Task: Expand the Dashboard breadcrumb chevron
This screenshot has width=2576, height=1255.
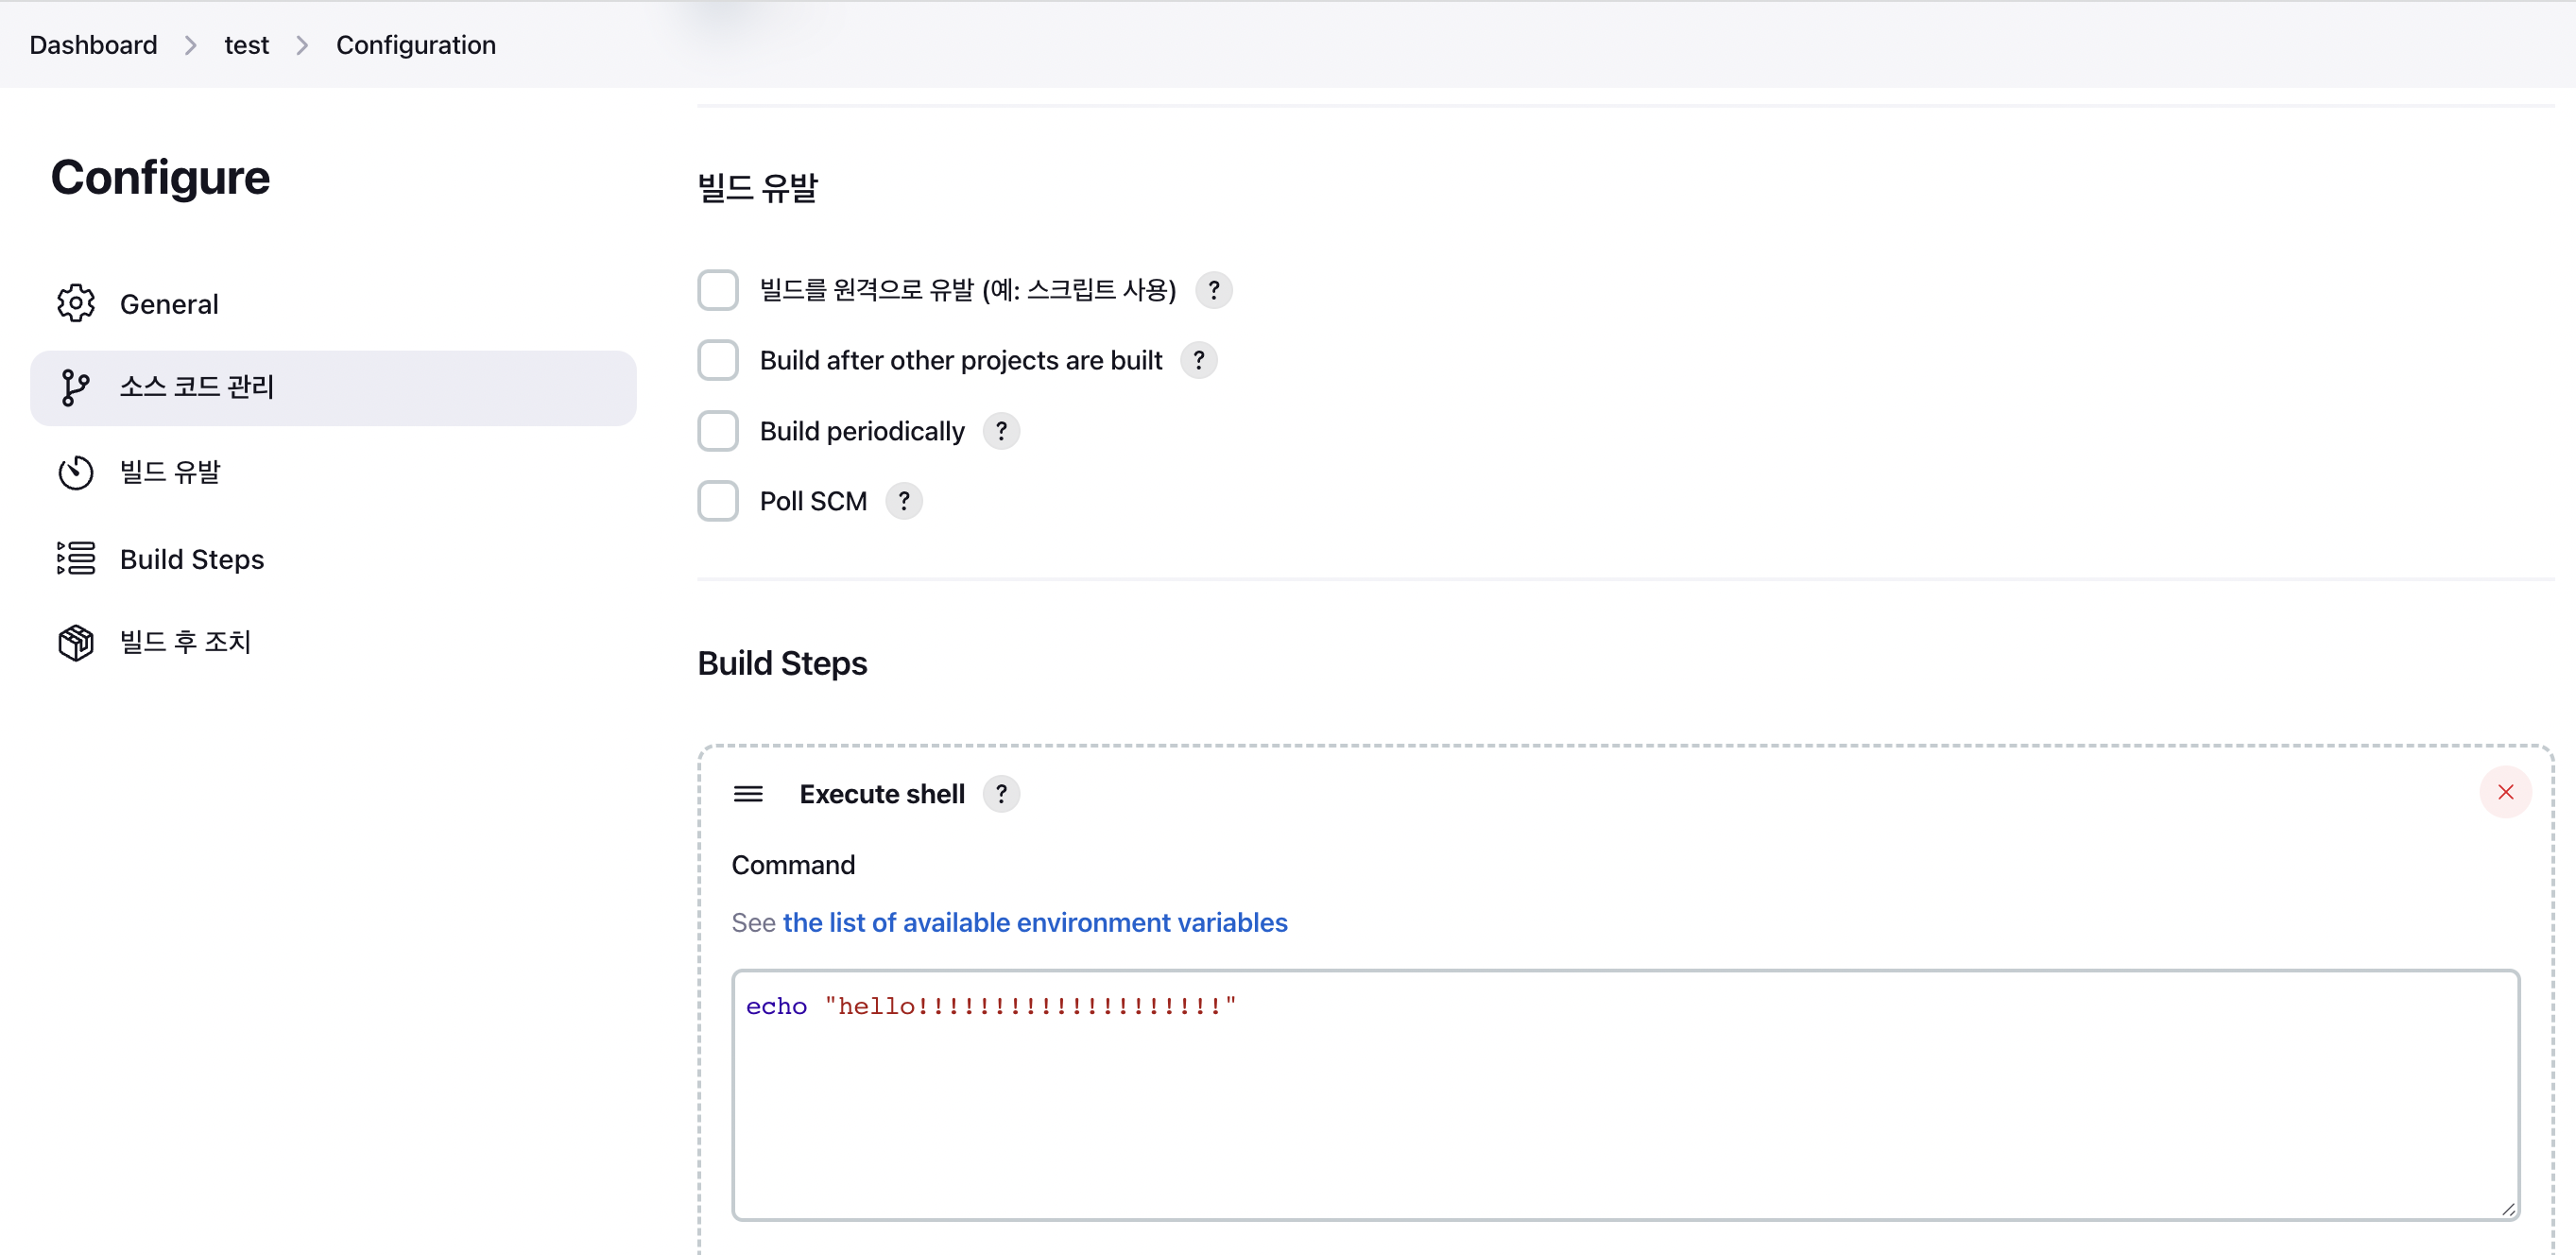Action: [x=190, y=45]
